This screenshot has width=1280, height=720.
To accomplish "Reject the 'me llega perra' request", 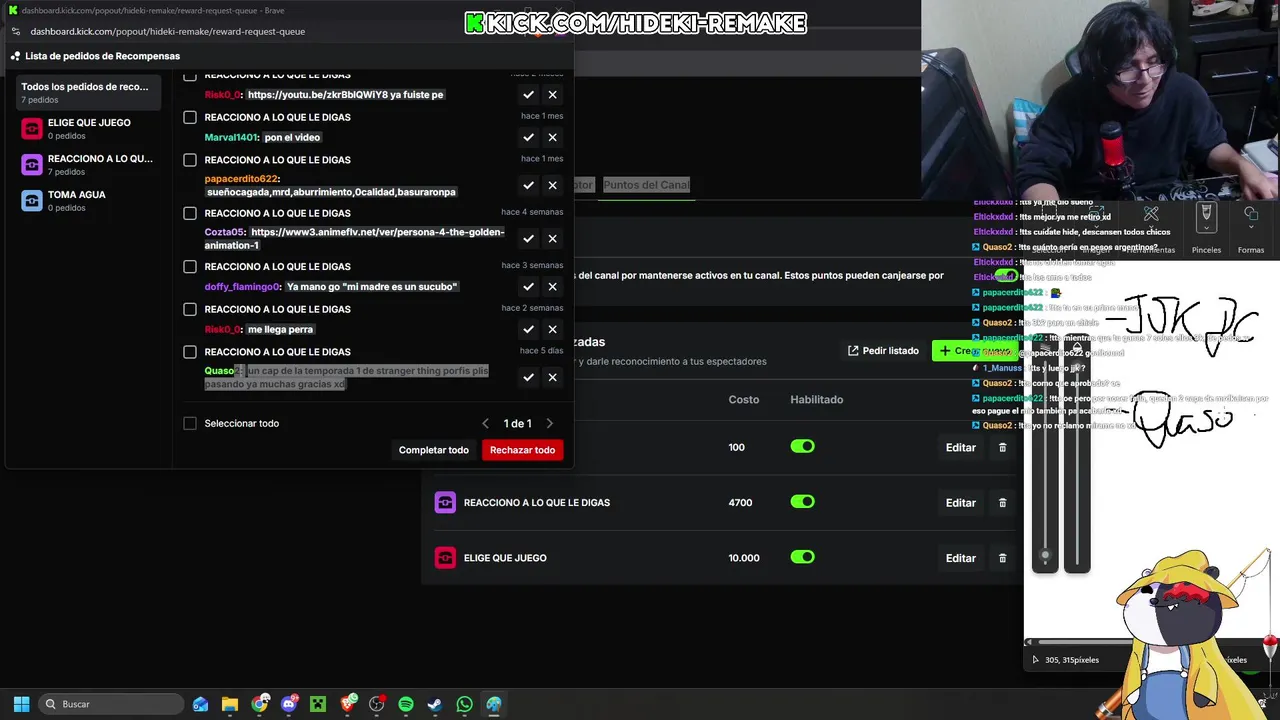I will (552, 329).
